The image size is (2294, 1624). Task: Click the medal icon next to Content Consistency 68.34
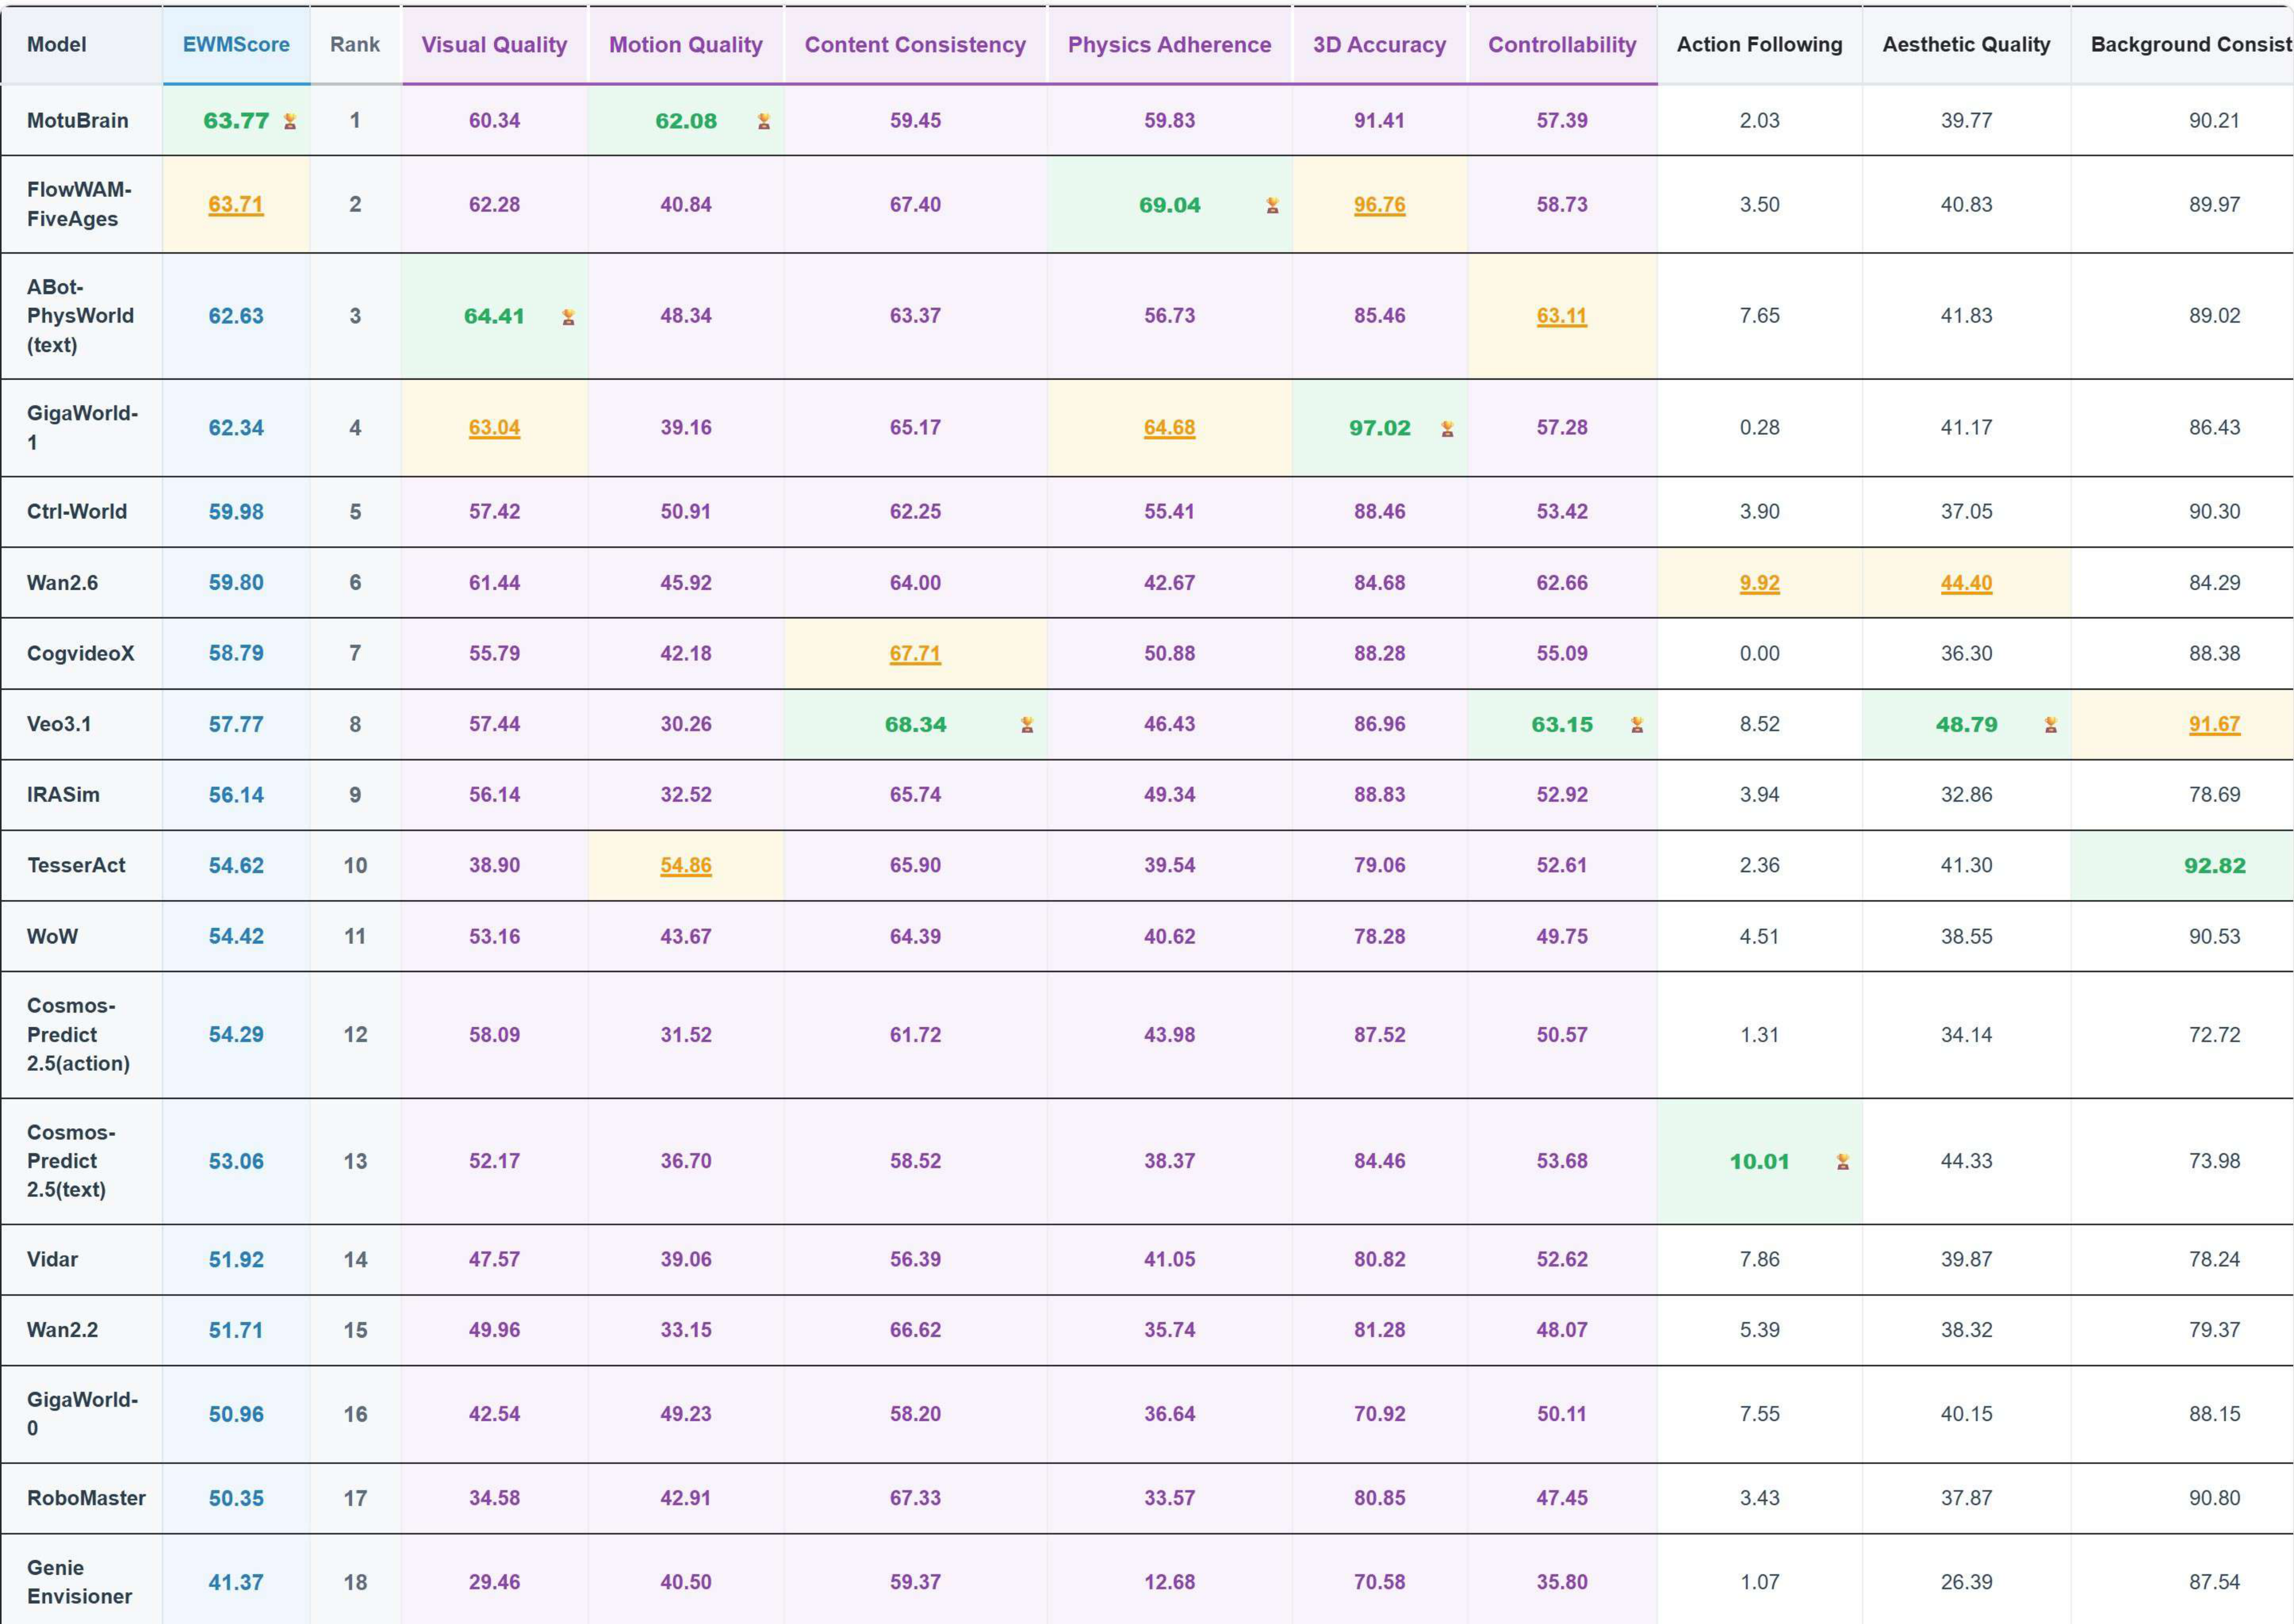[1027, 725]
